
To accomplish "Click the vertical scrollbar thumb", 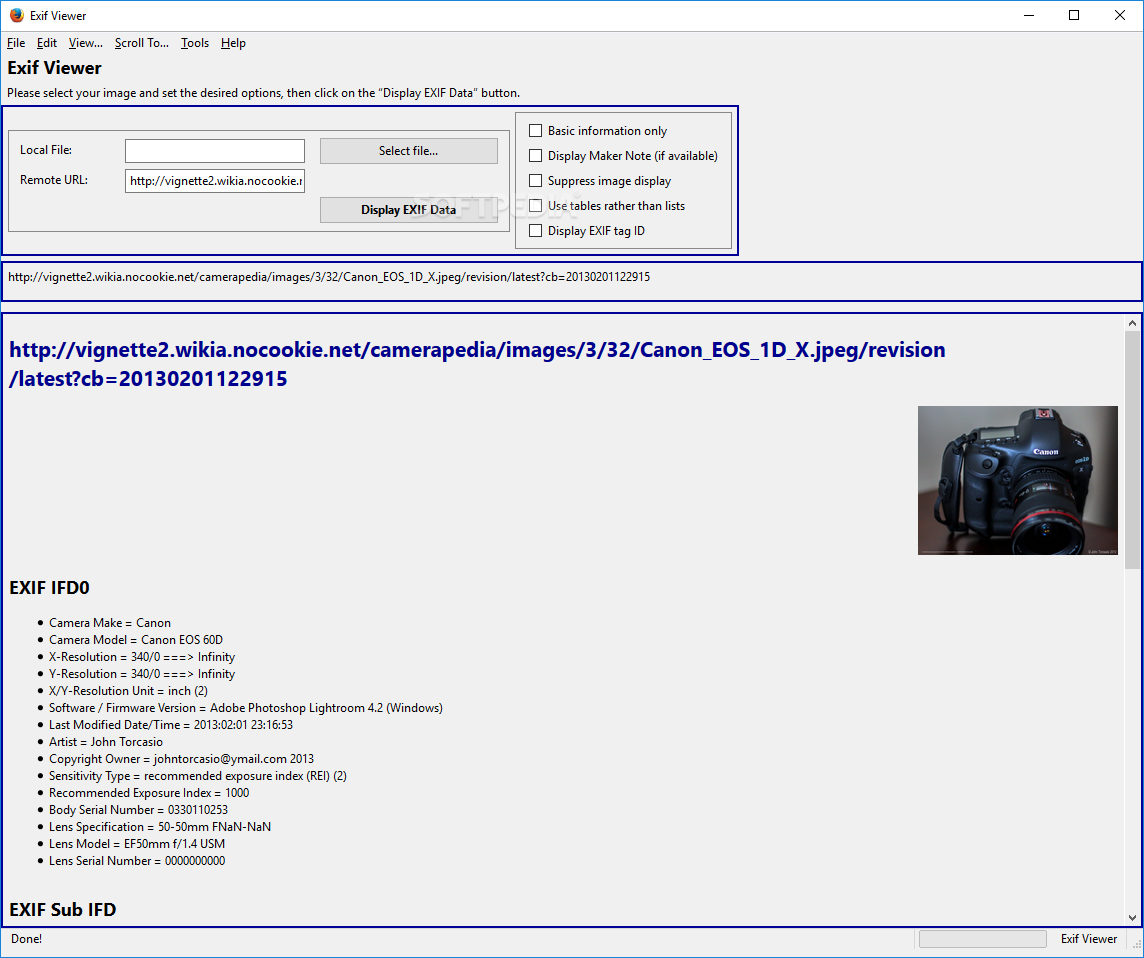I will (x=1132, y=449).
